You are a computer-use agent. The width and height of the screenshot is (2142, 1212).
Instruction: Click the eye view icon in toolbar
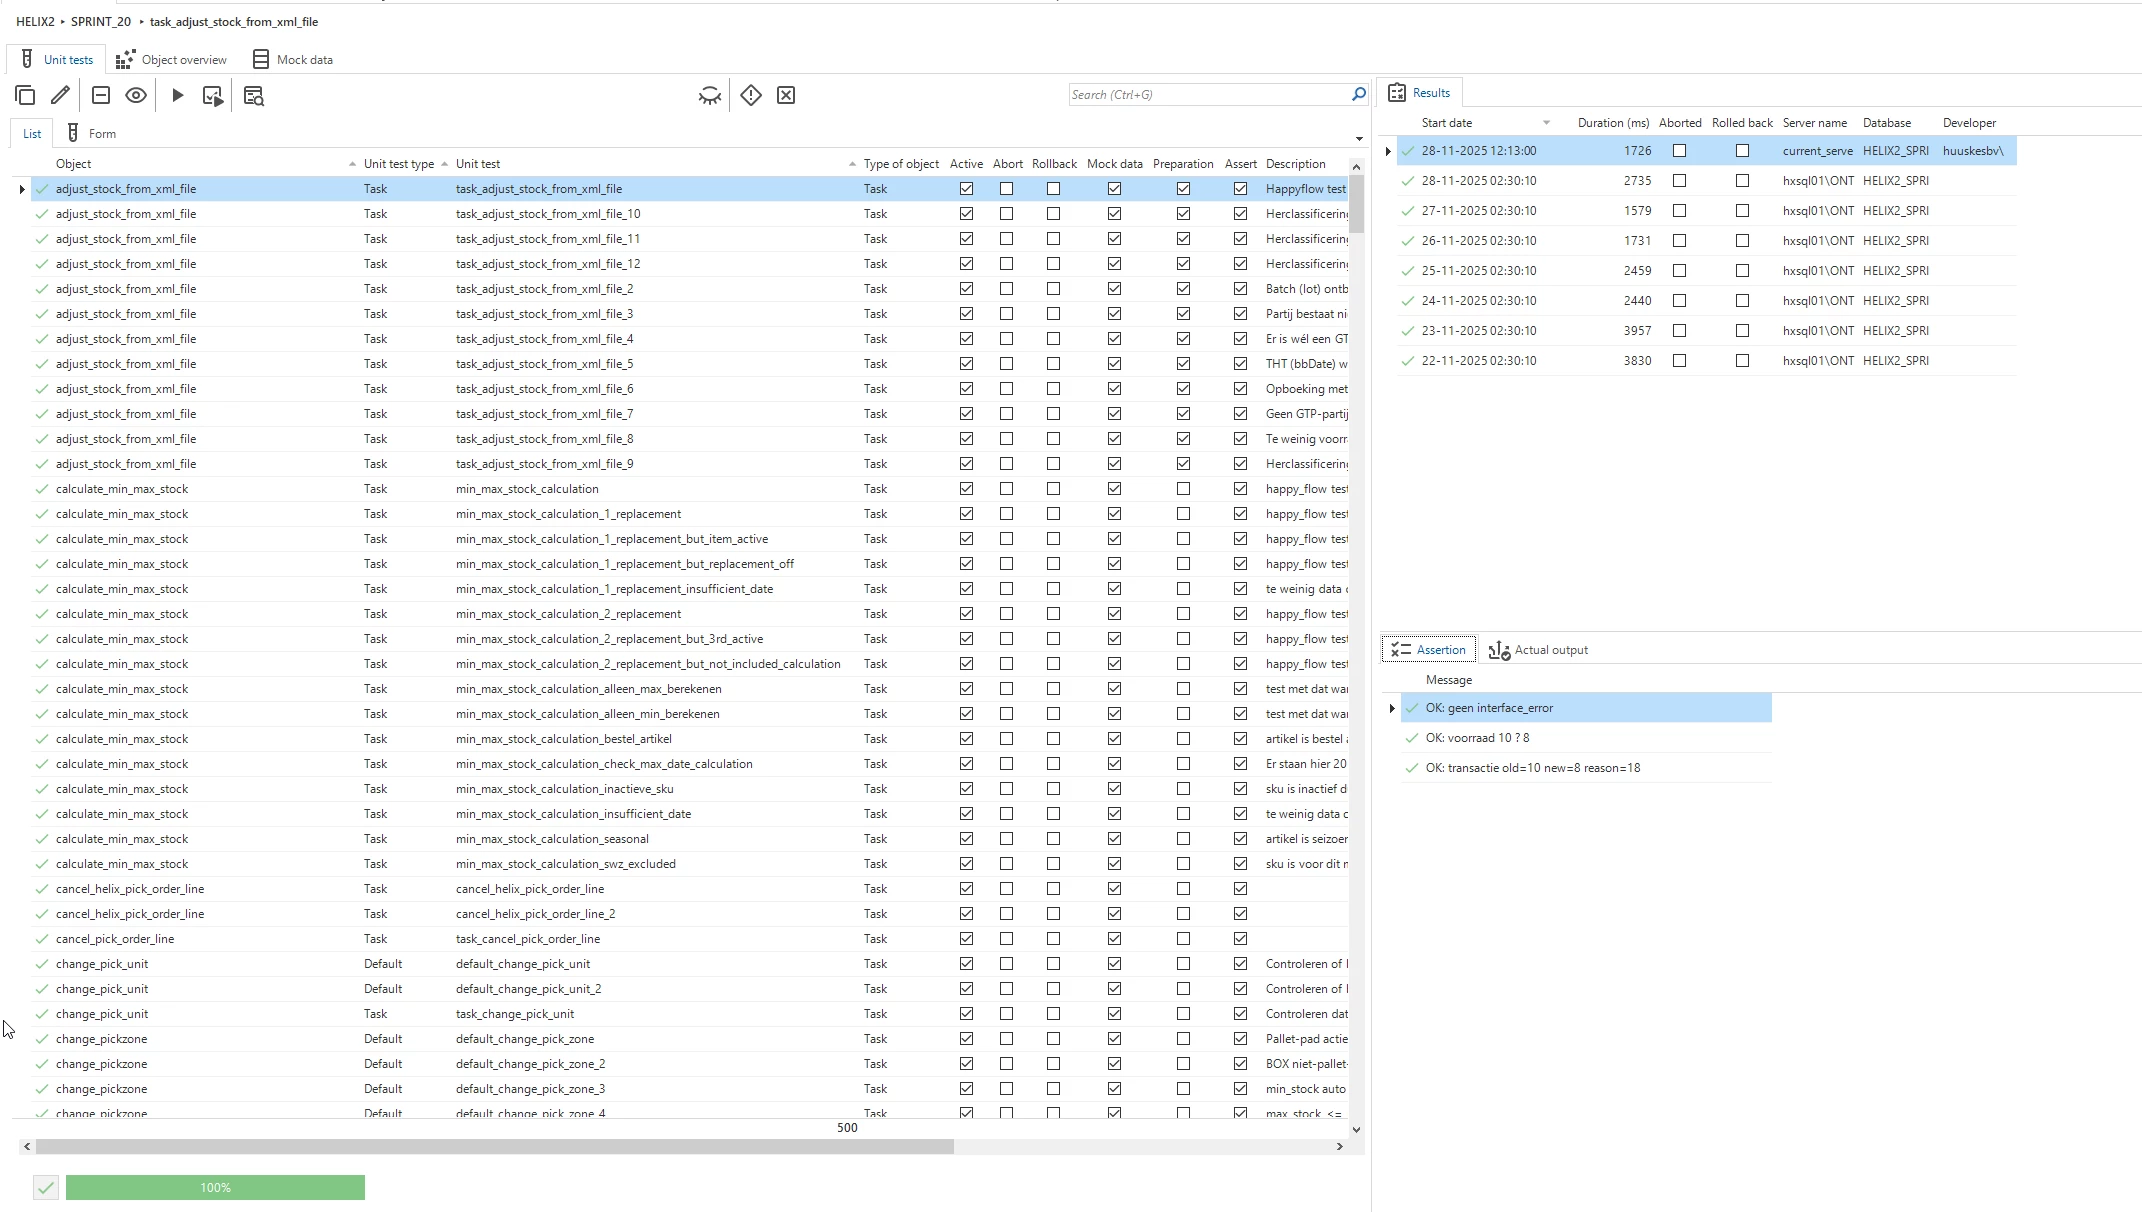coord(136,95)
